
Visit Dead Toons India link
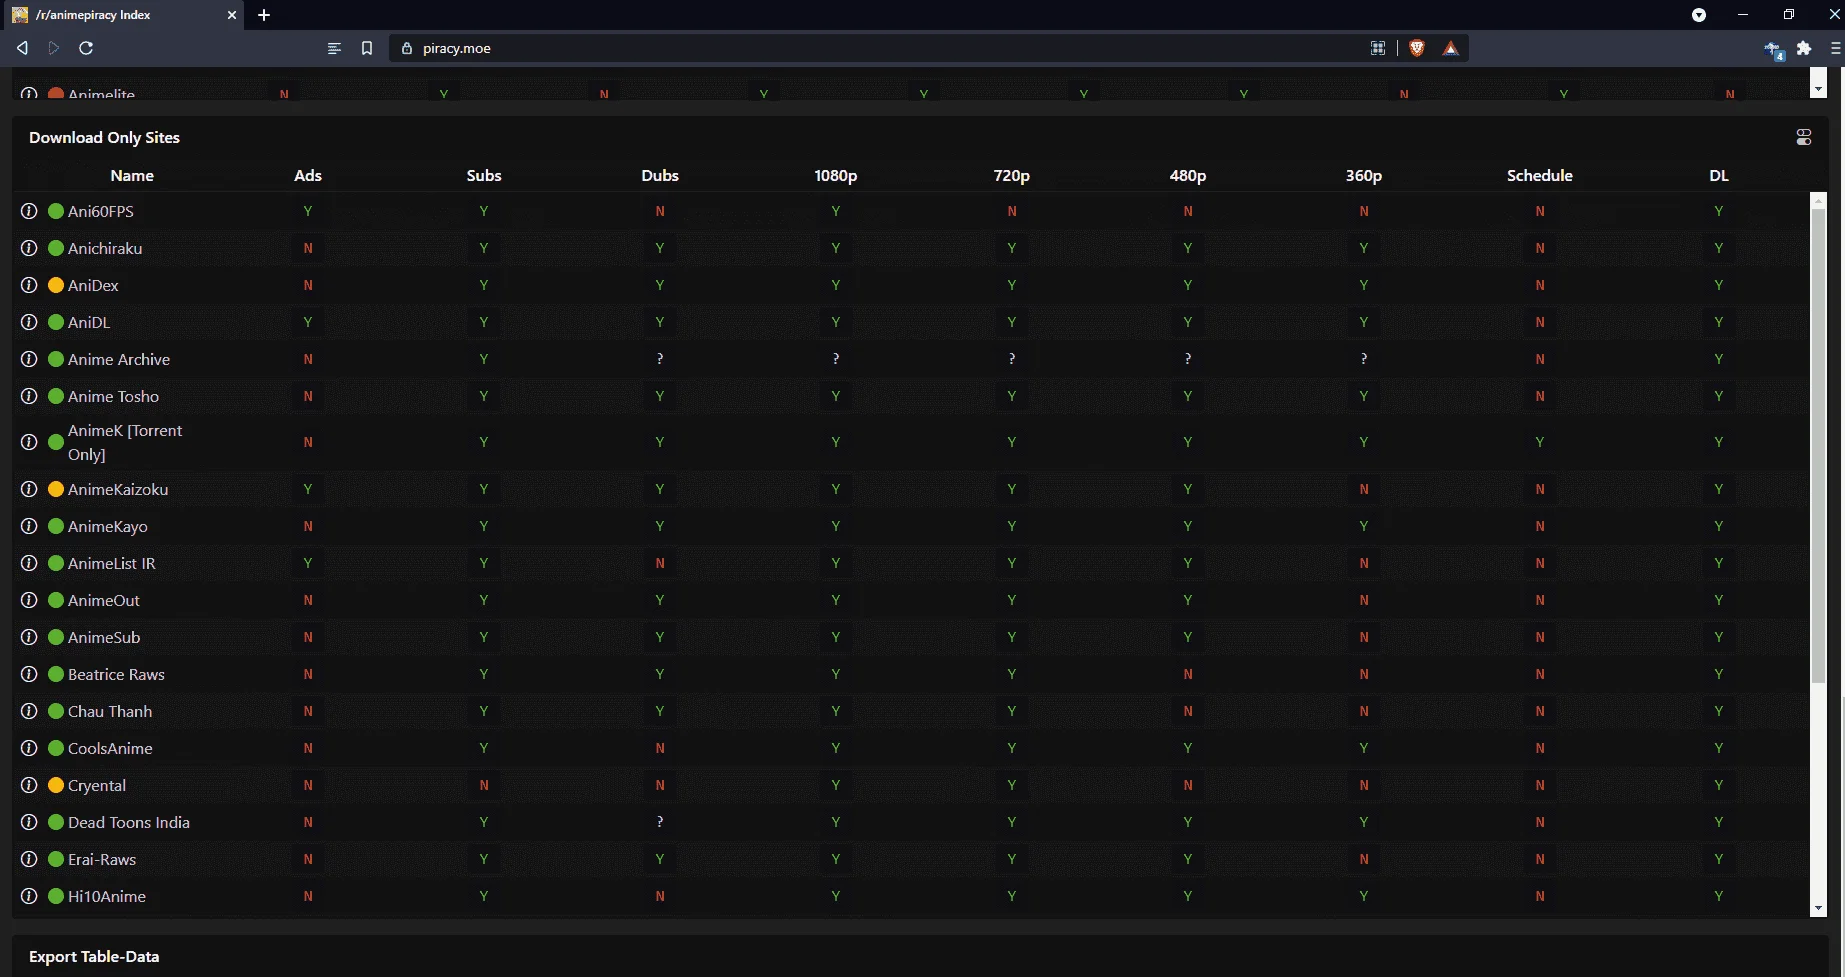(129, 822)
